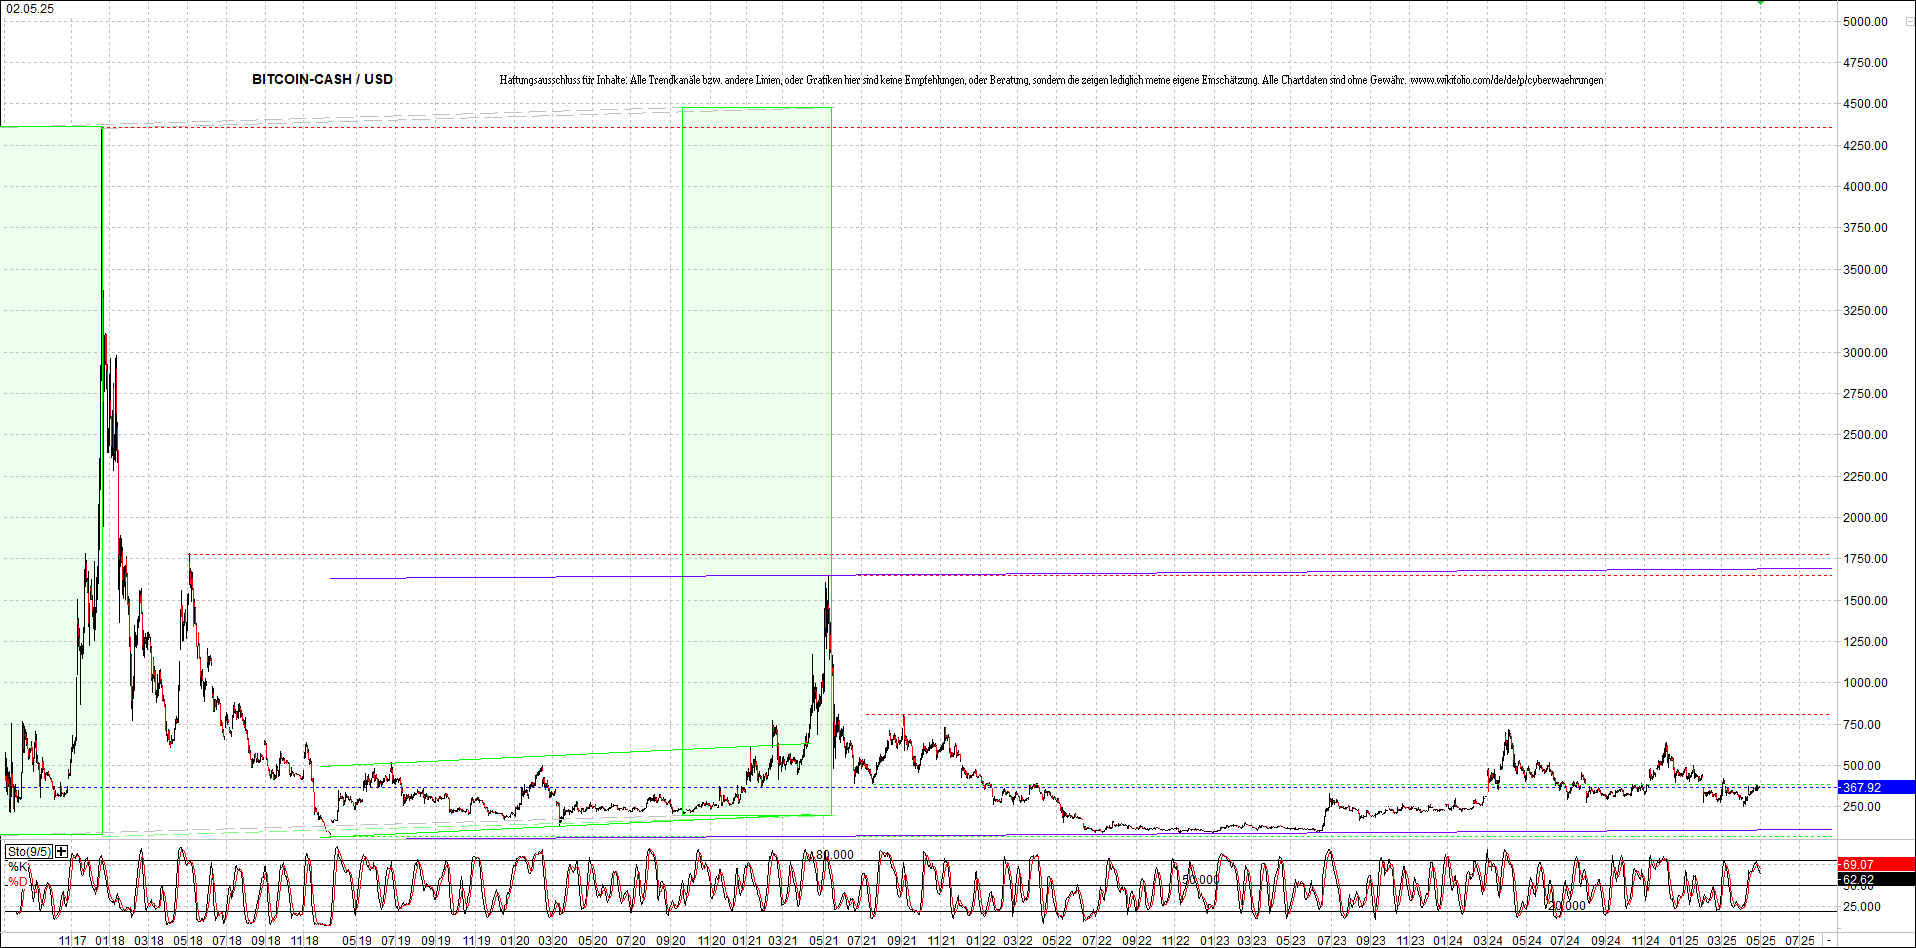Click the Sto(9/5) stochastic indicator label
The height and width of the screenshot is (948, 1916).
point(29,851)
